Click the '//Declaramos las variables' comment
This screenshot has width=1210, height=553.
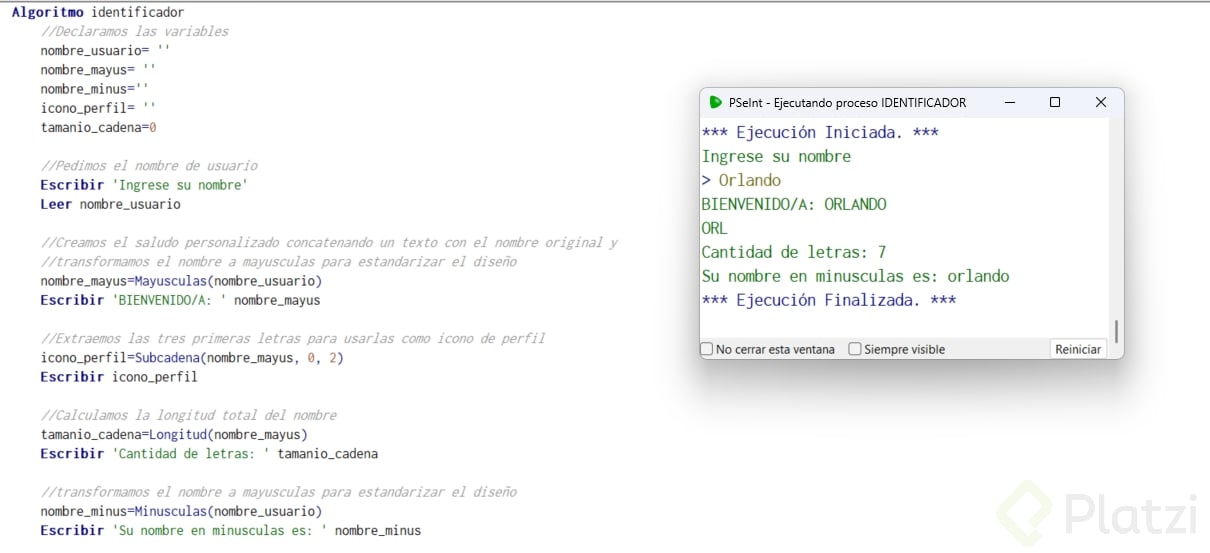pyautogui.click(x=134, y=31)
